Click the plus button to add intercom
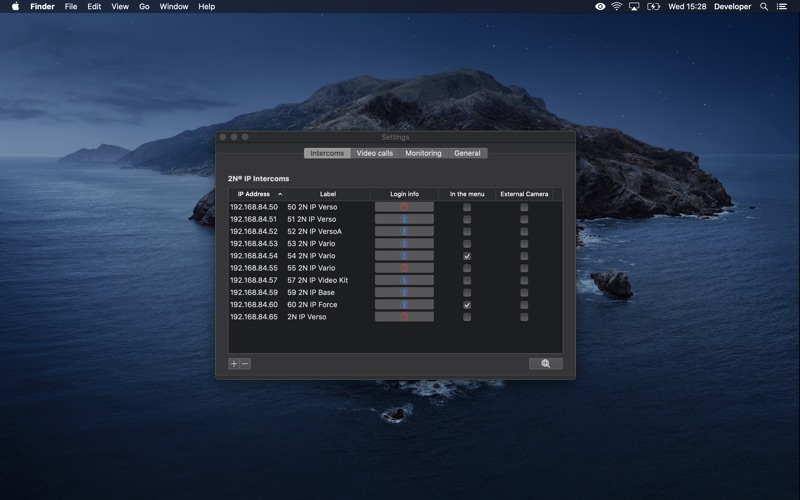Image resolution: width=800 pixels, height=500 pixels. (234, 363)
